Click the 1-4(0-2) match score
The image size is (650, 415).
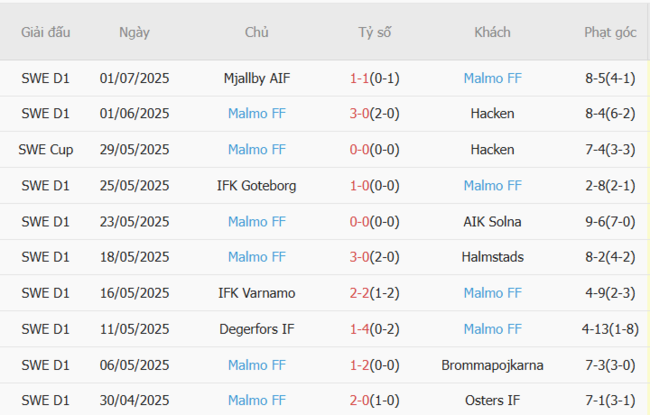[374, 329]
